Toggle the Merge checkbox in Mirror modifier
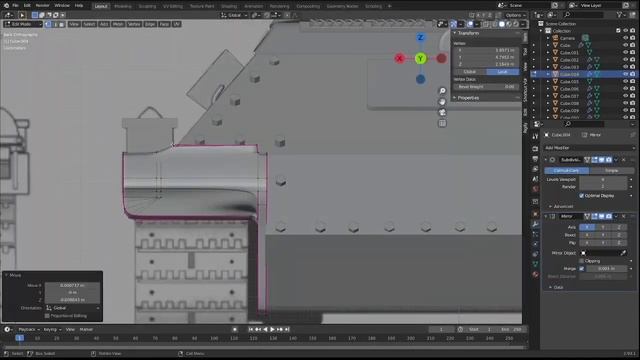Image resolution: width=640 pixels, height=360 pixels. (x=581, y=269)
